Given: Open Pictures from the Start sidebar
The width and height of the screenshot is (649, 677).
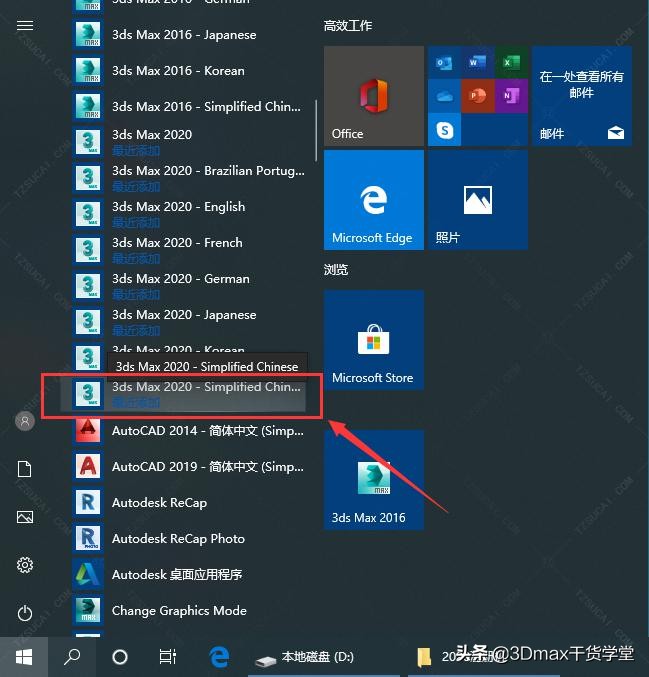Looking at the screenshot, I should pos(25,517).
